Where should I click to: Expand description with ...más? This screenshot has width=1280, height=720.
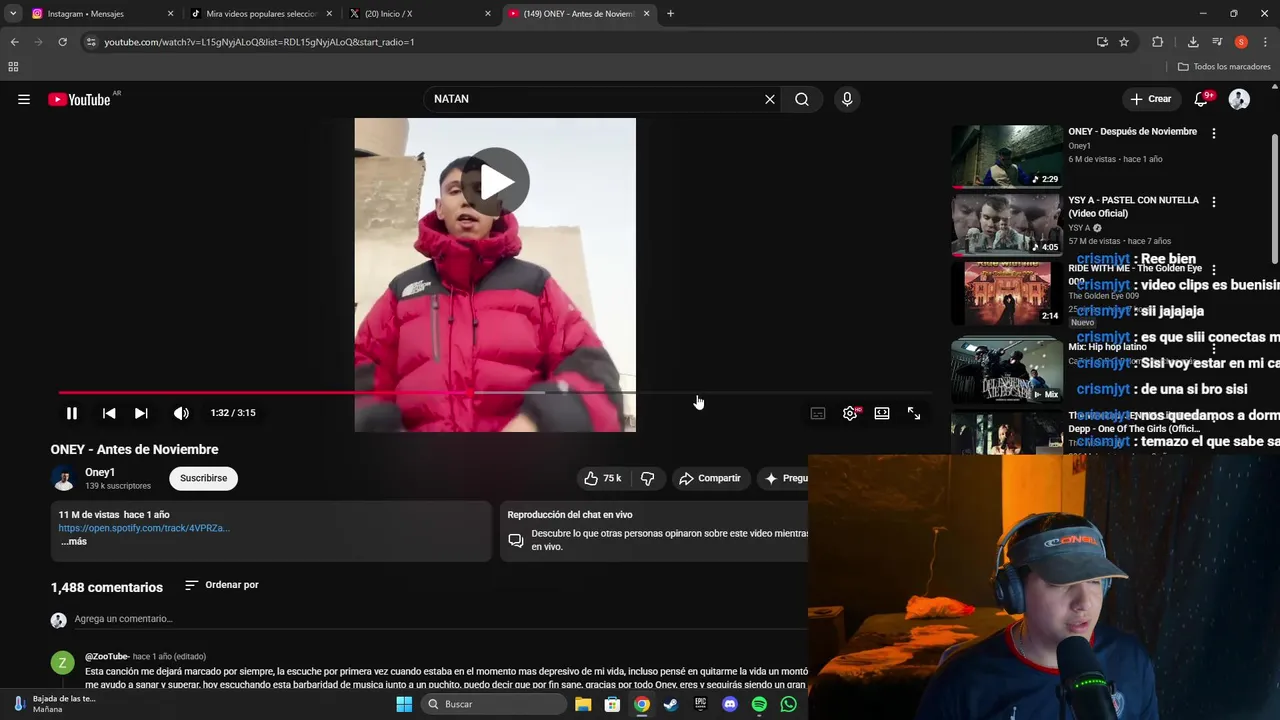[x=74, y=541]
